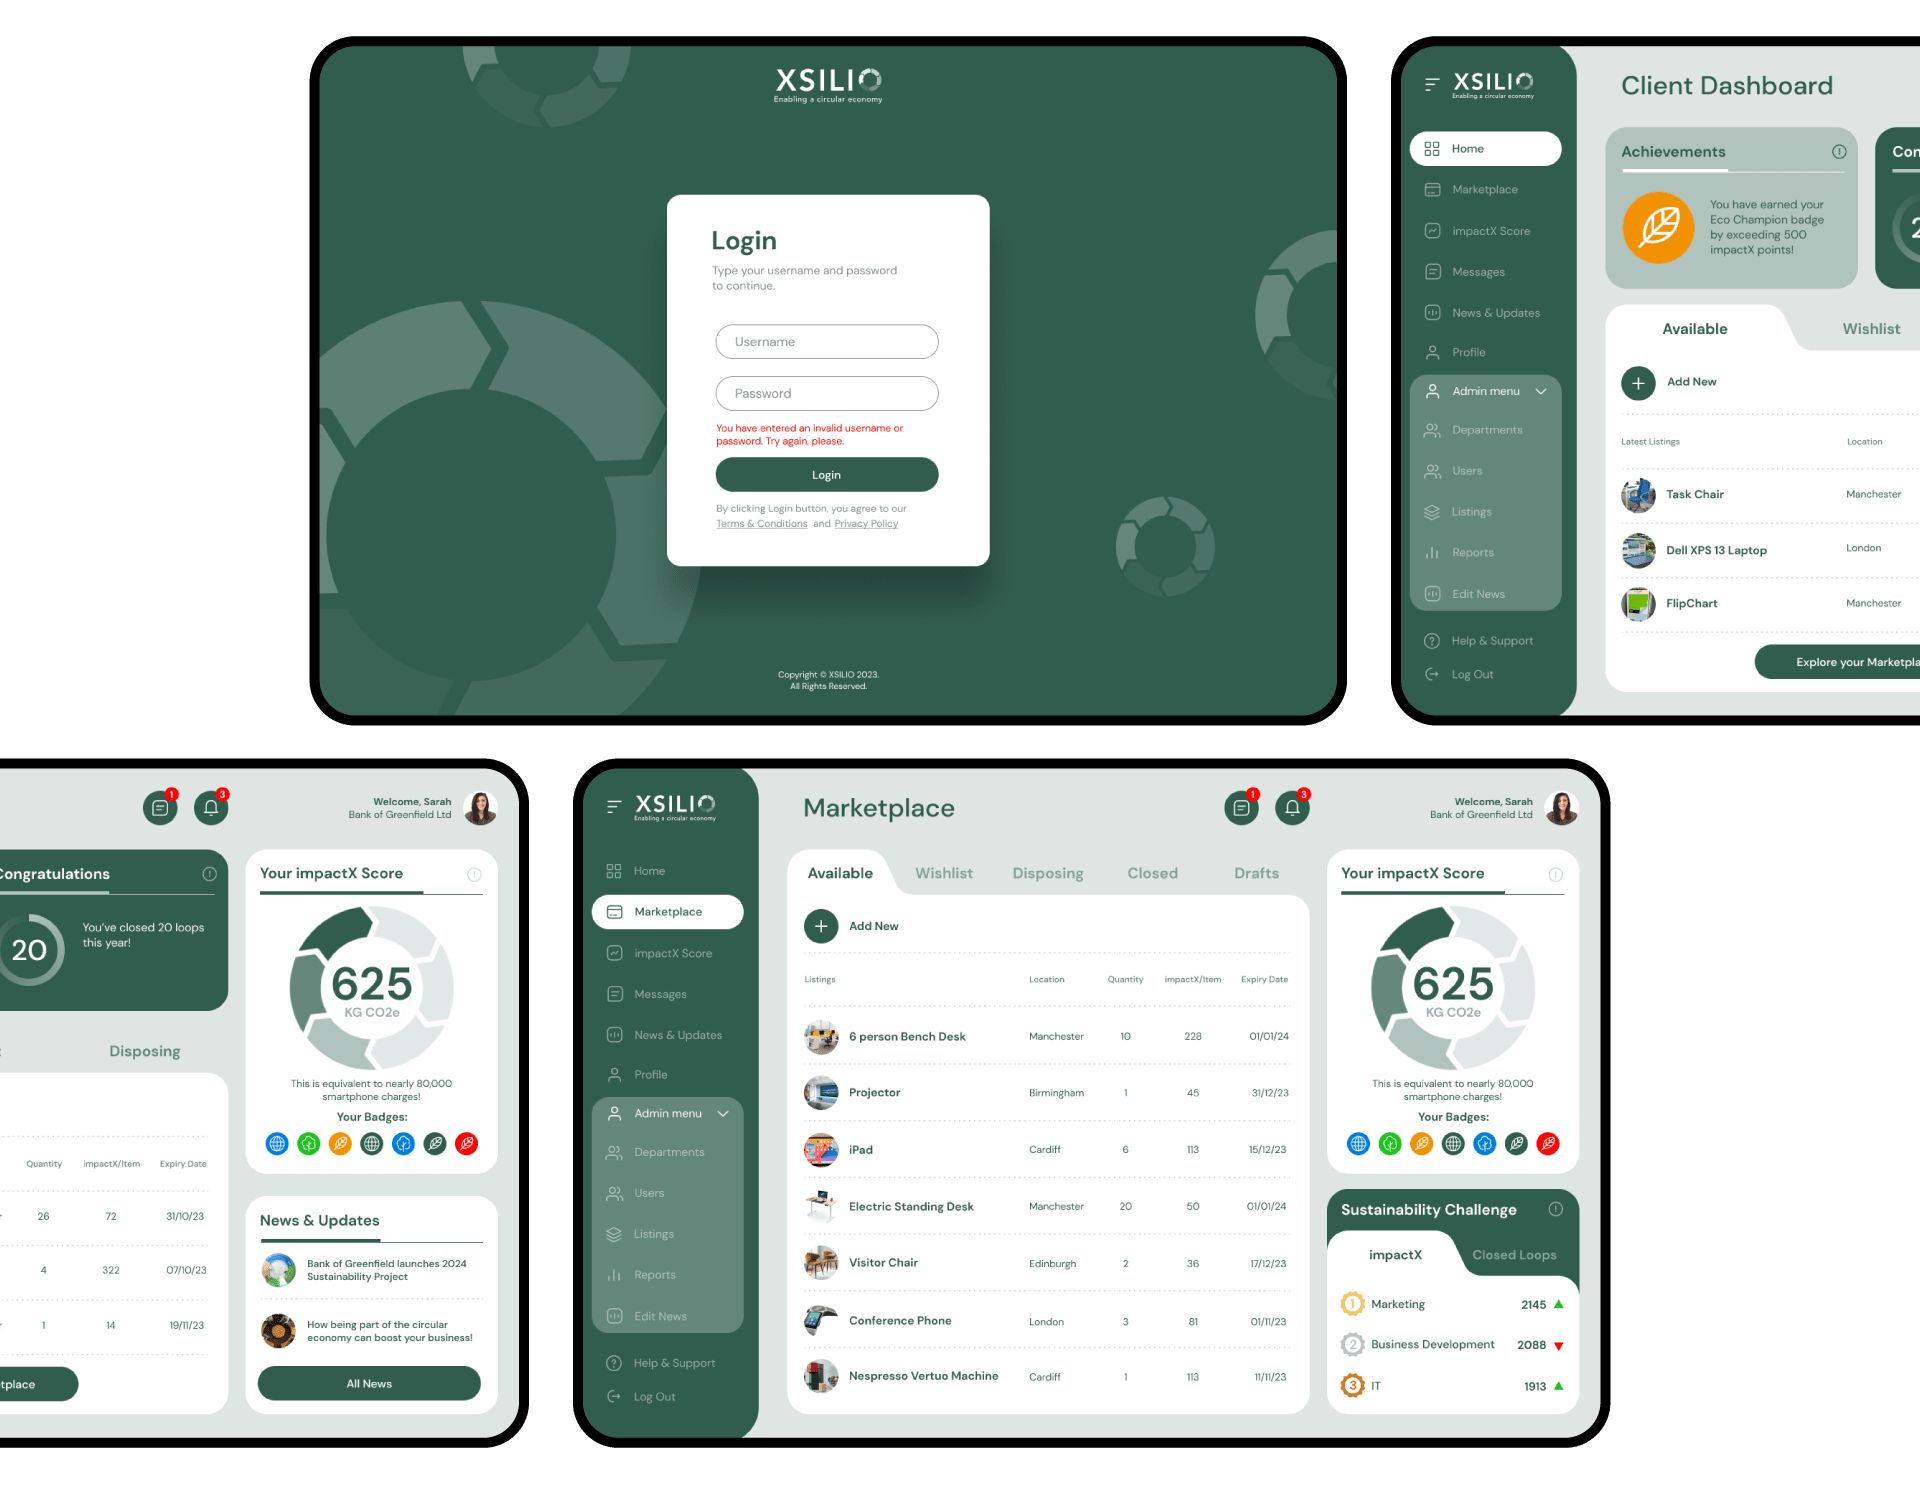
Task: Toggle the impactX tab in Sustainability Challenge
Action: coord(1392,1255)
